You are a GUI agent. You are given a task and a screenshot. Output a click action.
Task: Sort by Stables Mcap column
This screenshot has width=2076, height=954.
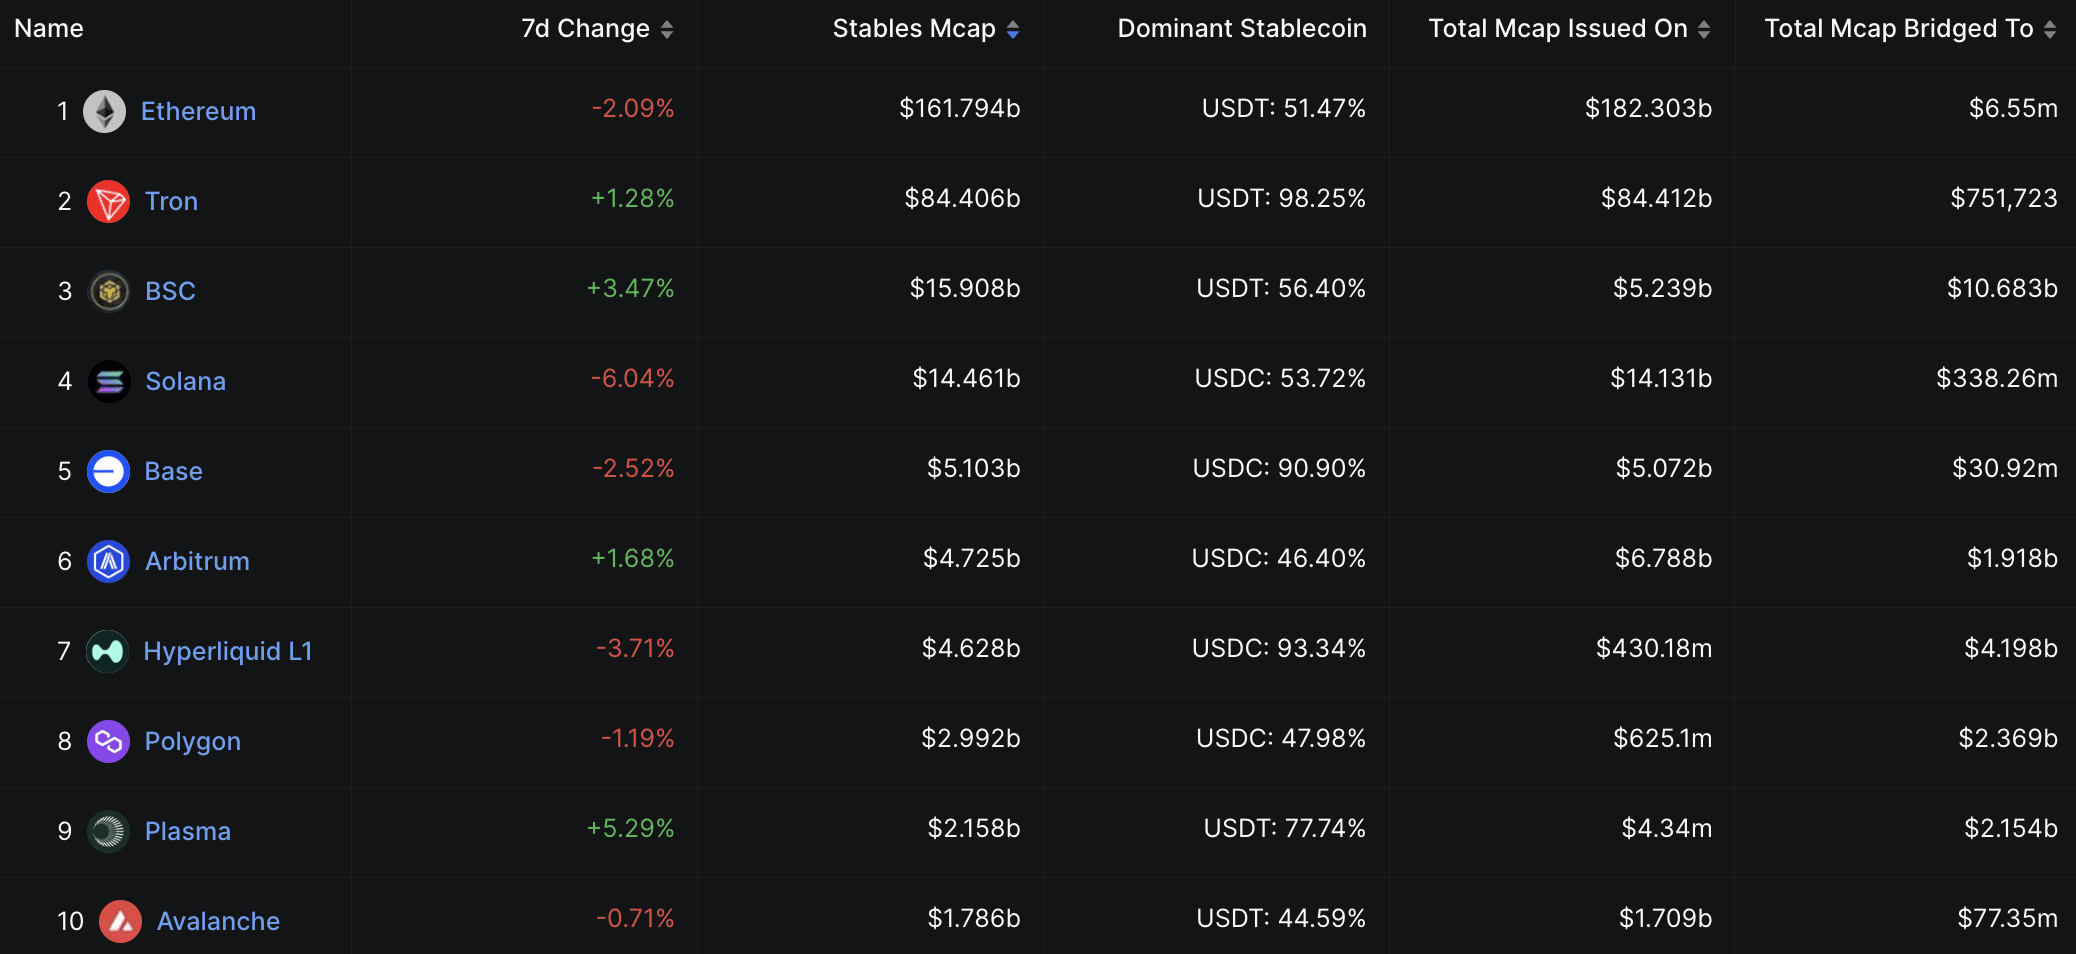[x=1013, y=29]
